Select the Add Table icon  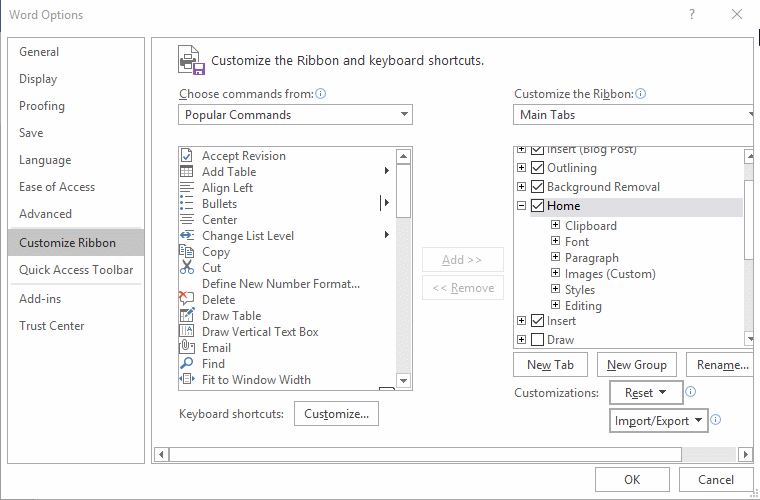click(x=186, y=172)
